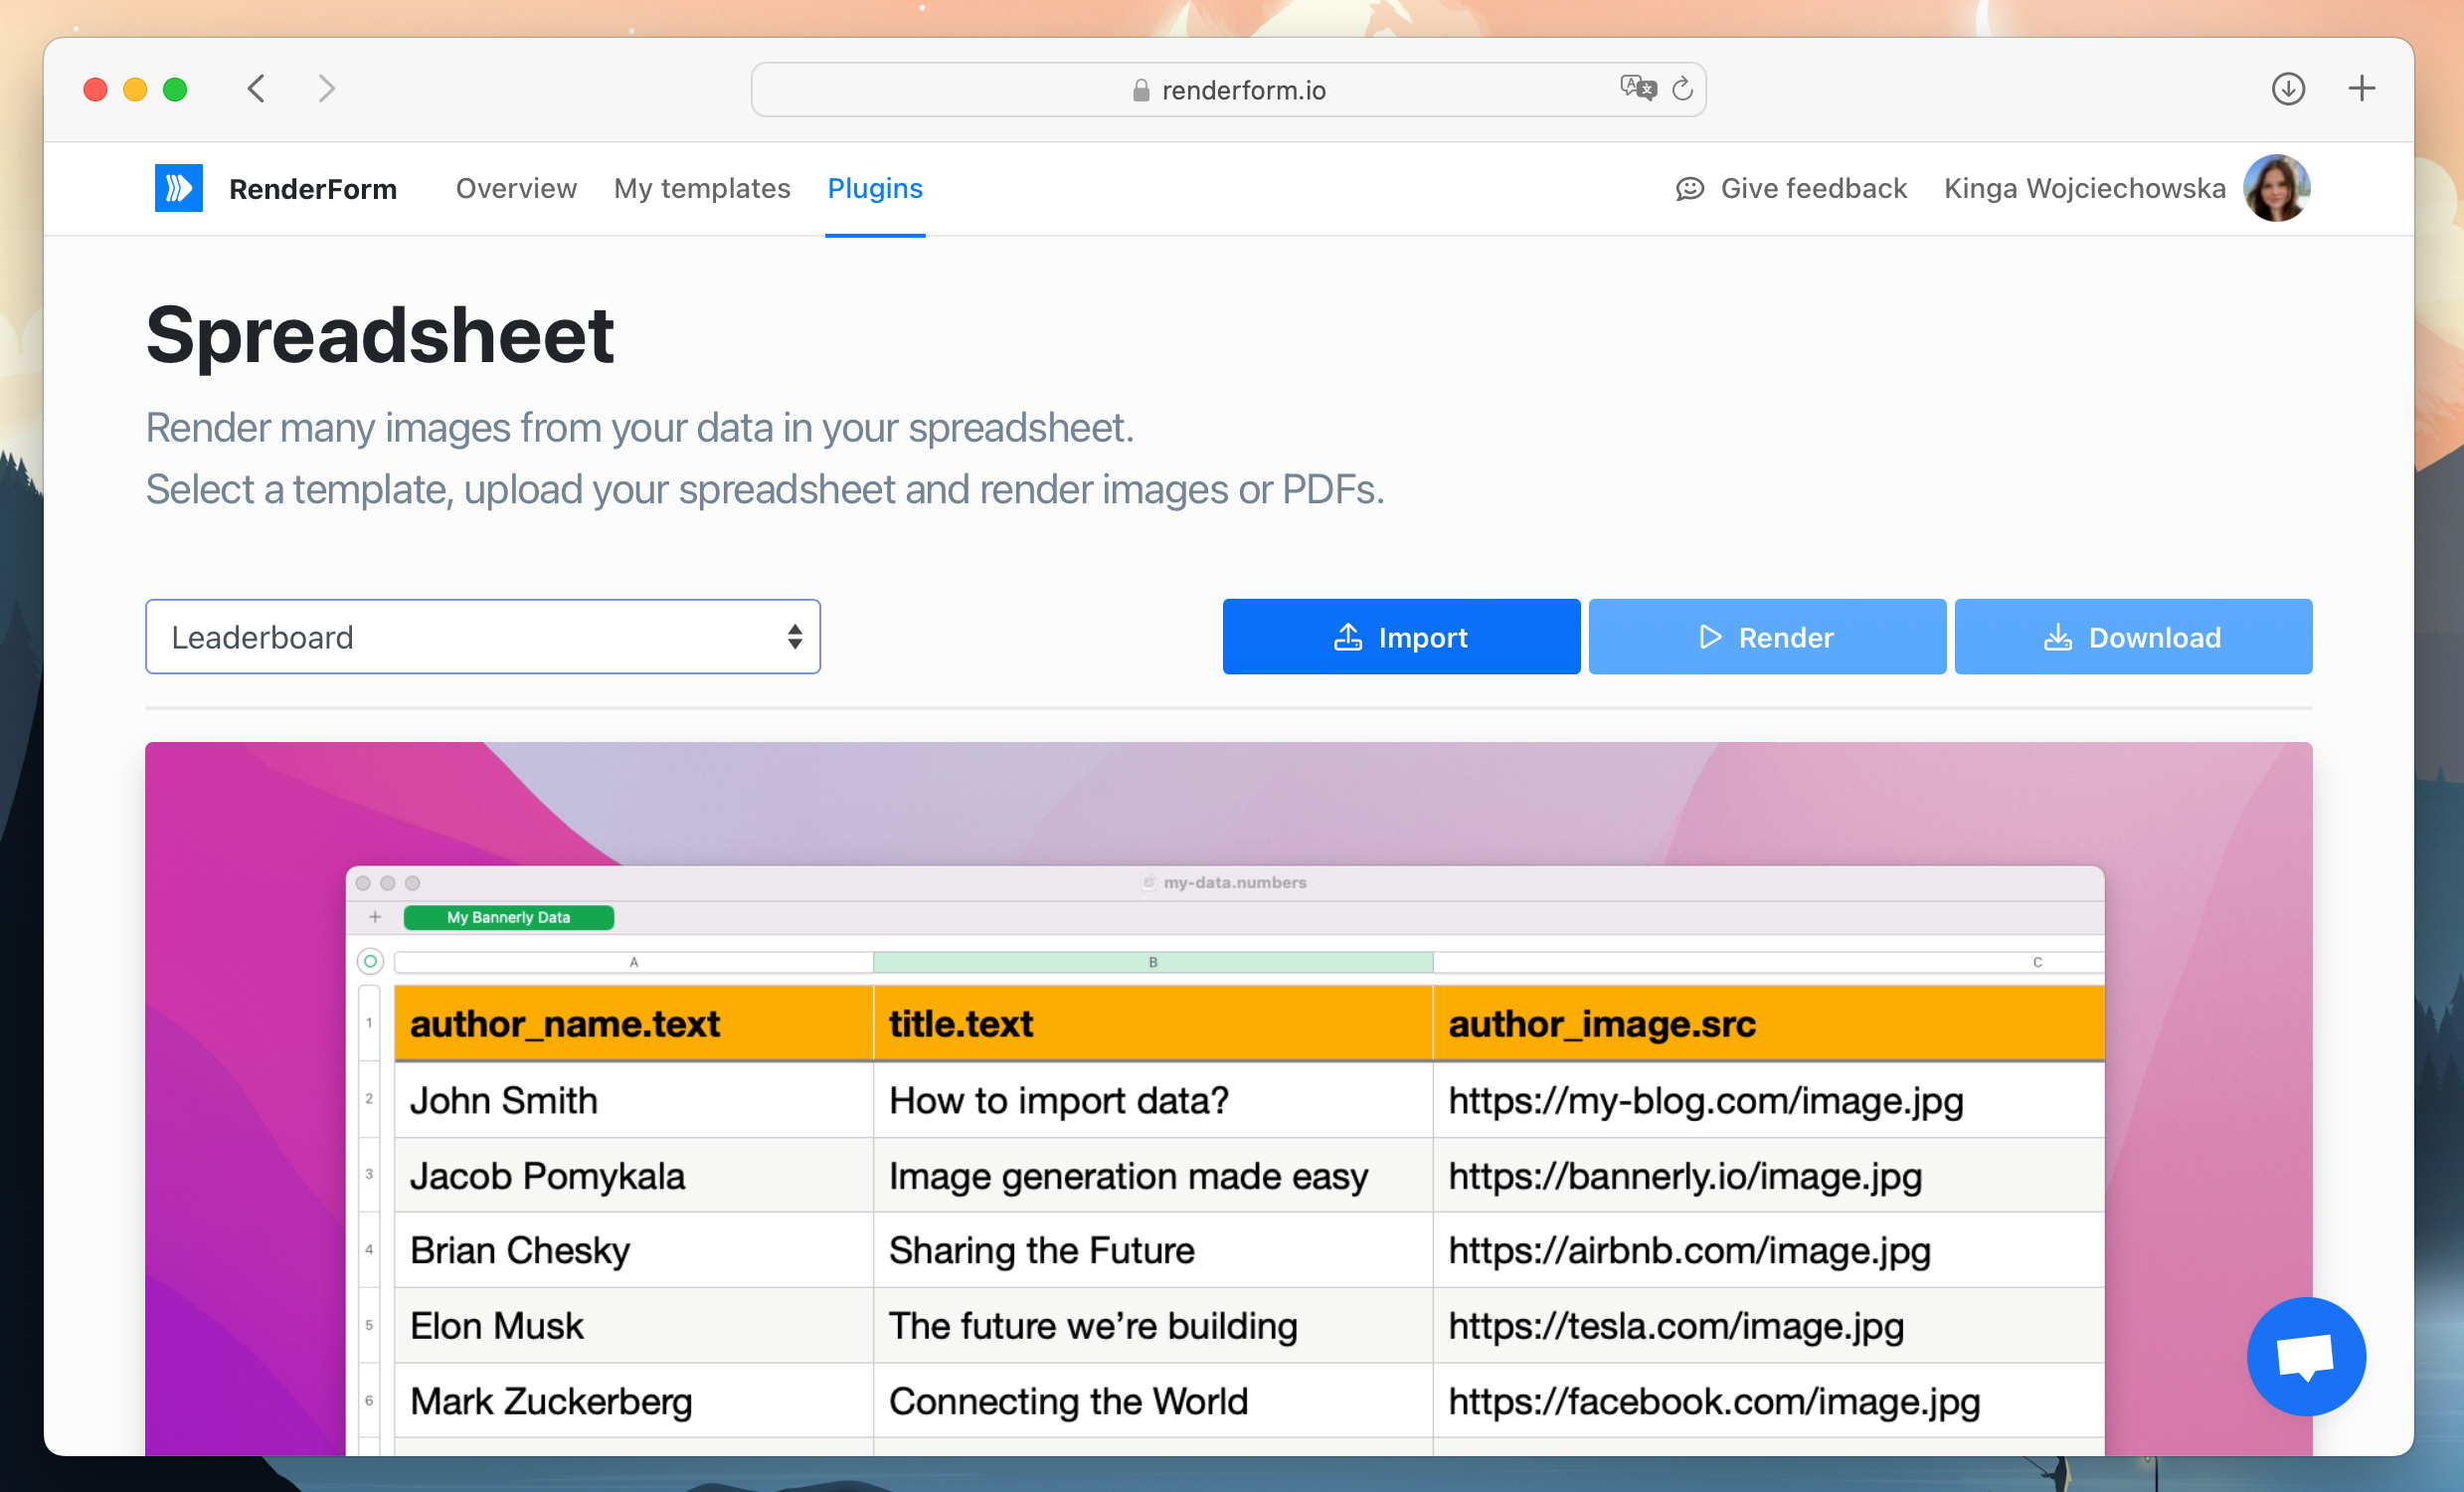Image resolution: width=2464 pixels, height=1492 pixels.
Task: Click the Give feedback link
Action: pyautogui.click(x=1791, y=188)
